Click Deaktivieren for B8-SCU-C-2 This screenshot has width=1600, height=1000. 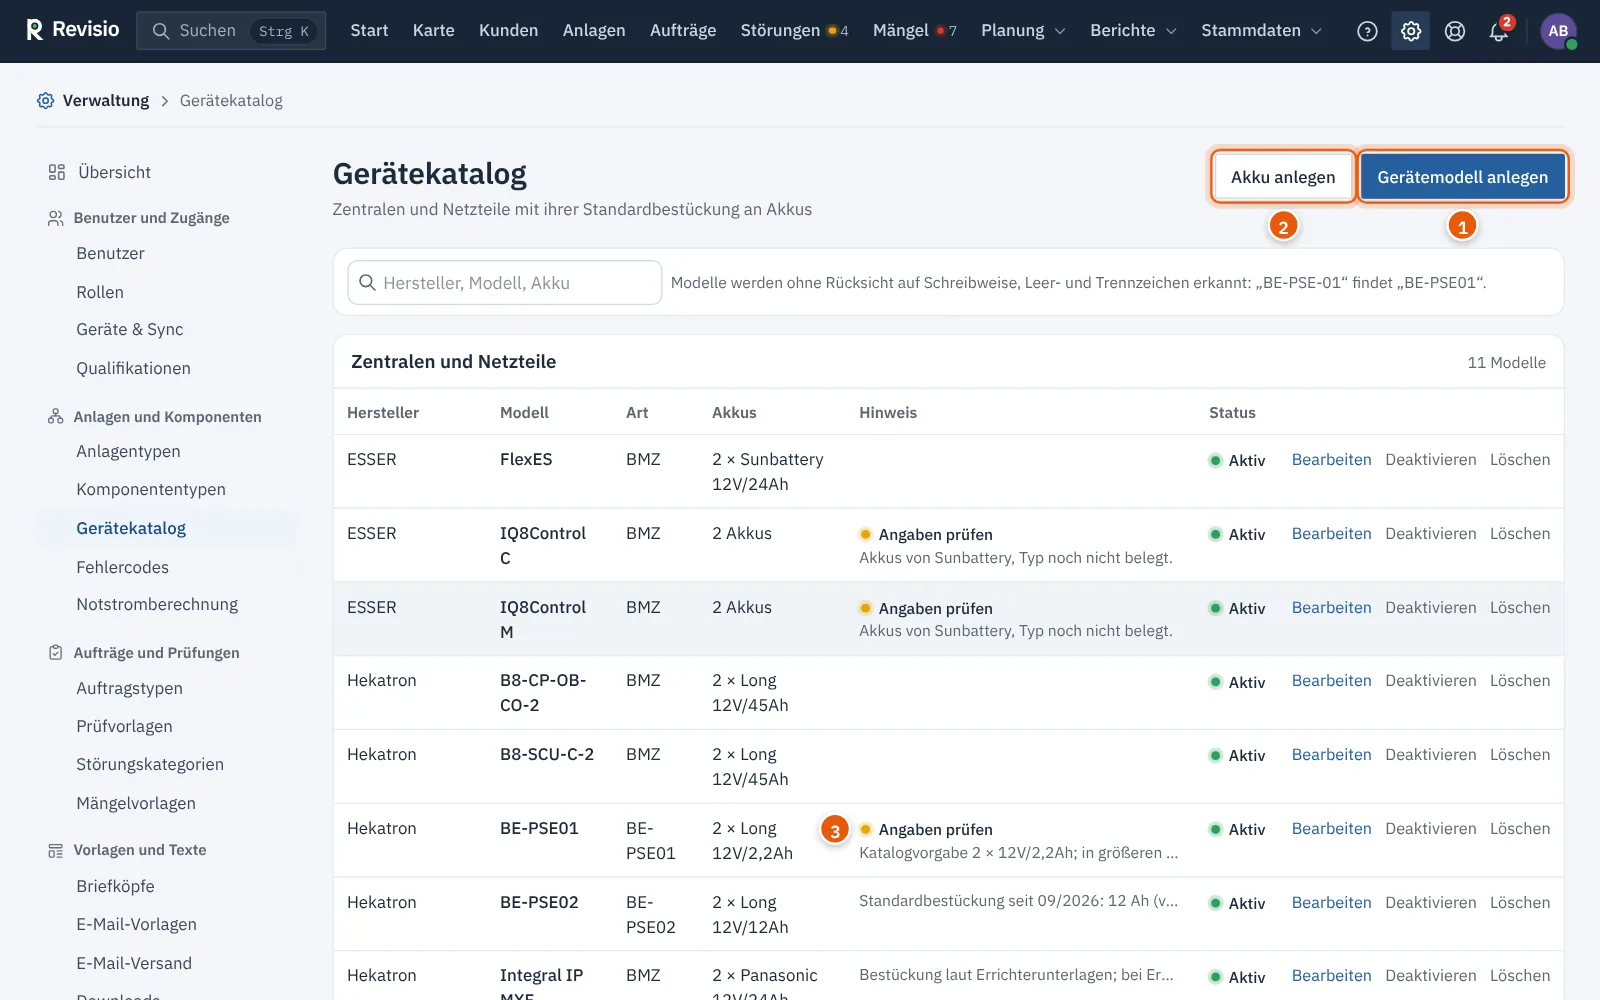pos(1430,755)
